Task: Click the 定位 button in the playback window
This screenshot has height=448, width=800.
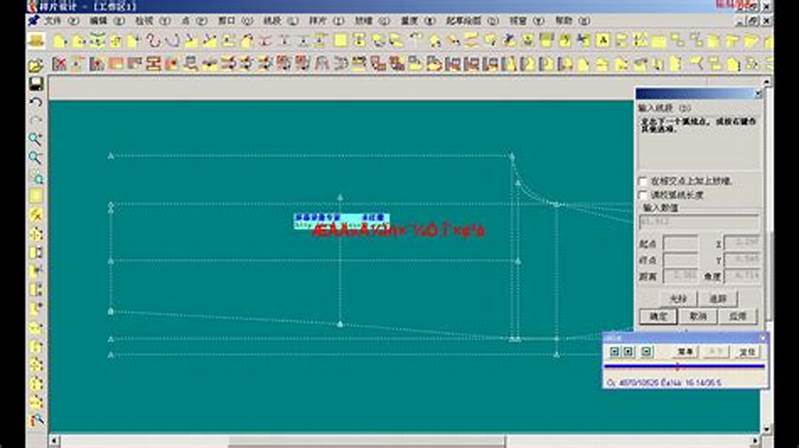Action: 747,352
